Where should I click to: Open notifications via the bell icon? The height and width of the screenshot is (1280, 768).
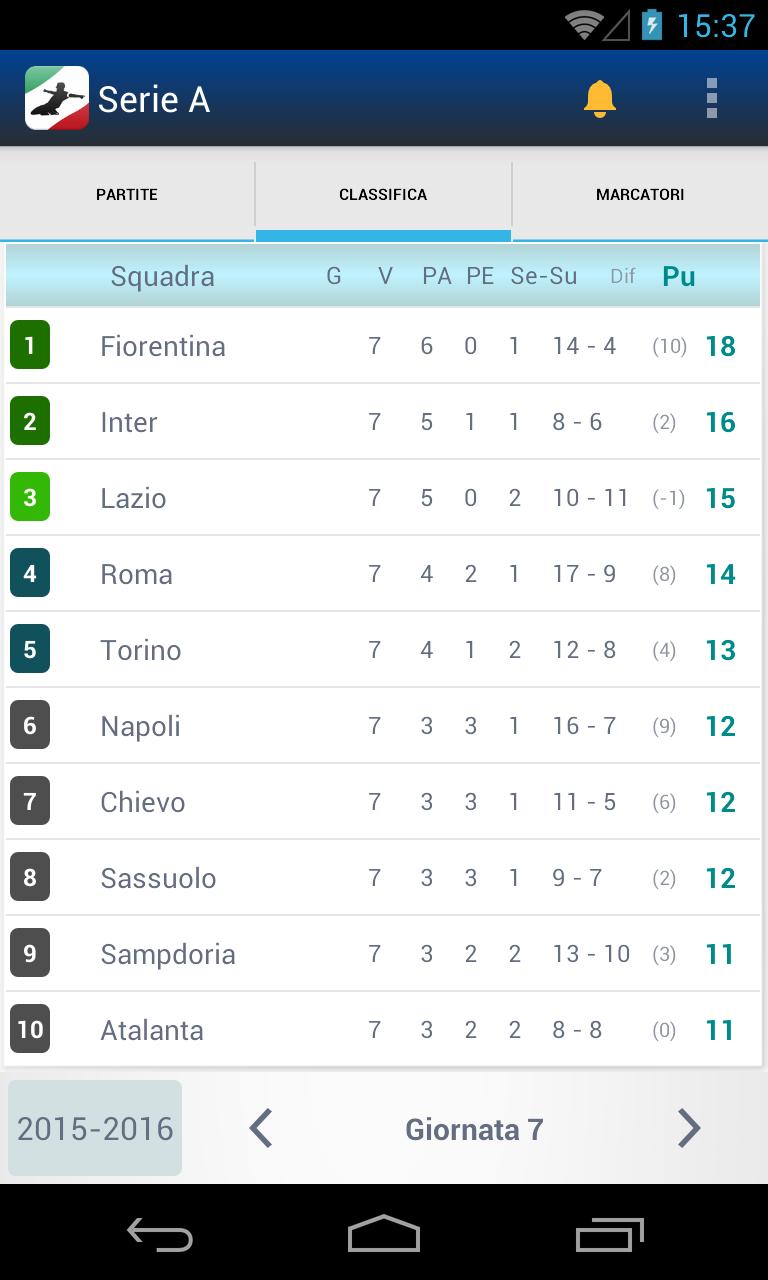pos(601,97)
